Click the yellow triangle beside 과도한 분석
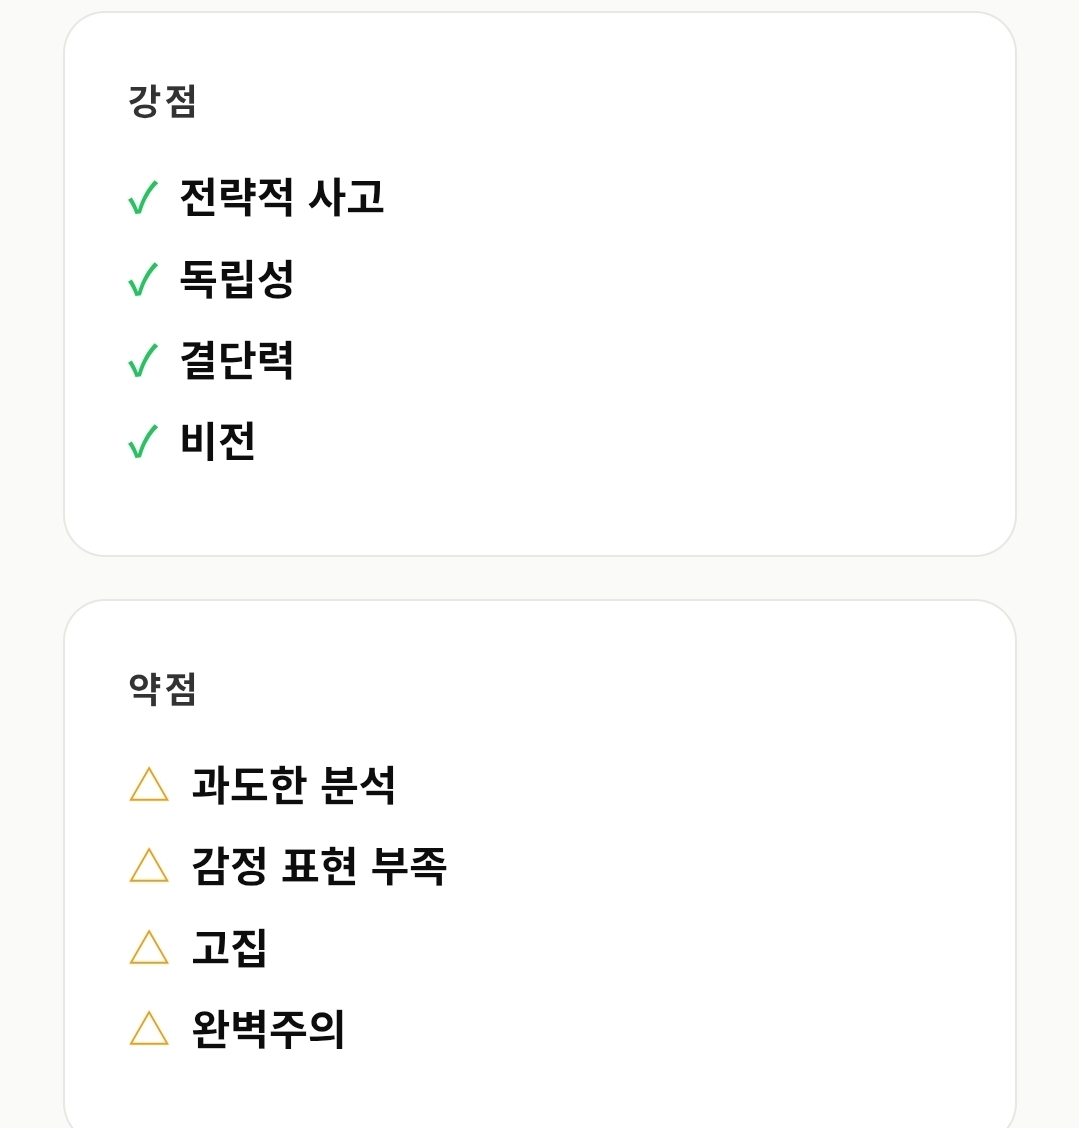 click(x=149, y=785)
